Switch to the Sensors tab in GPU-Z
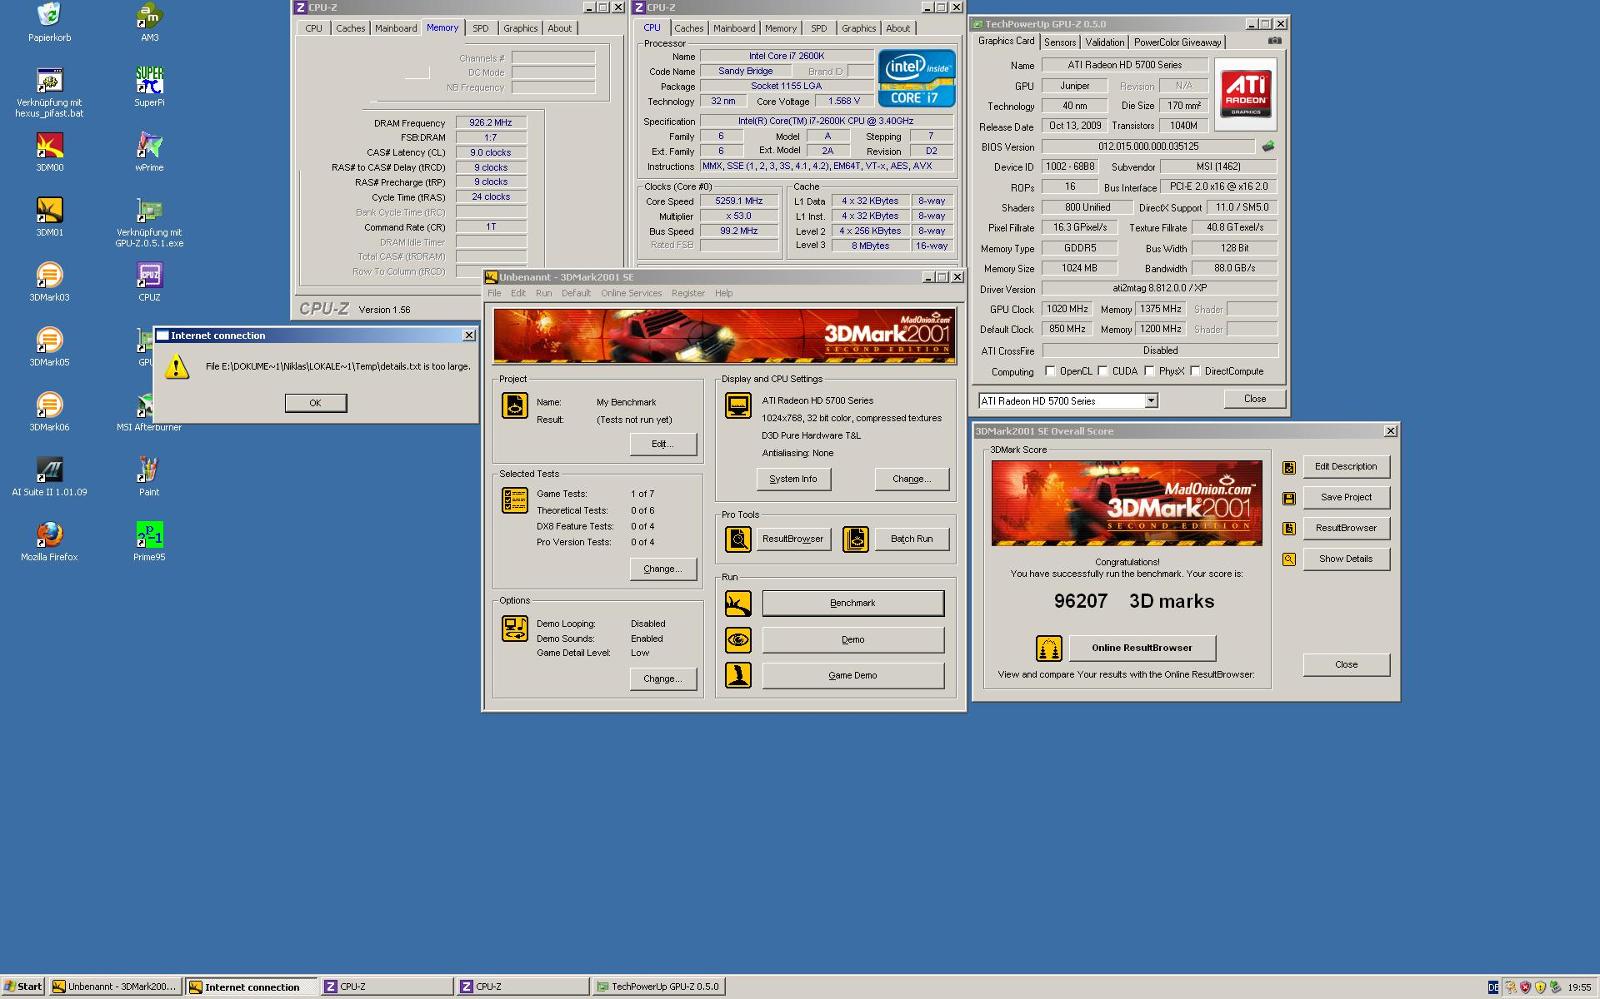This screenshot has height=999, width=1600. pos(1060,42)
